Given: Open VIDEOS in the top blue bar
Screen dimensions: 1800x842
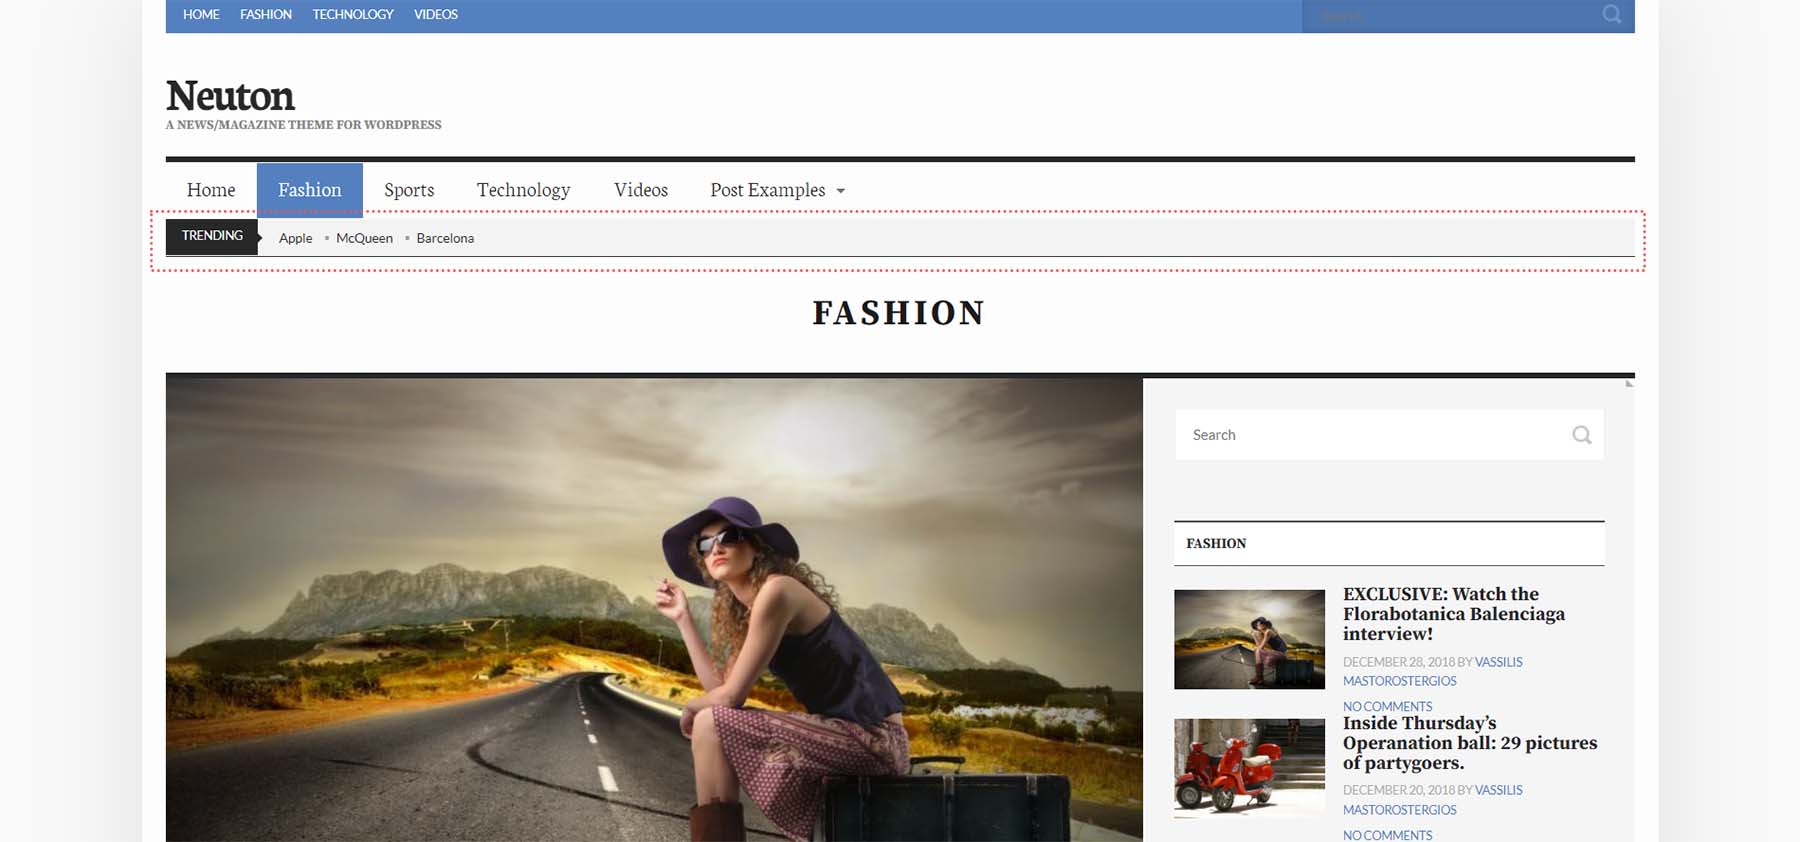Looking at the screenshot, I should (436, 14).
